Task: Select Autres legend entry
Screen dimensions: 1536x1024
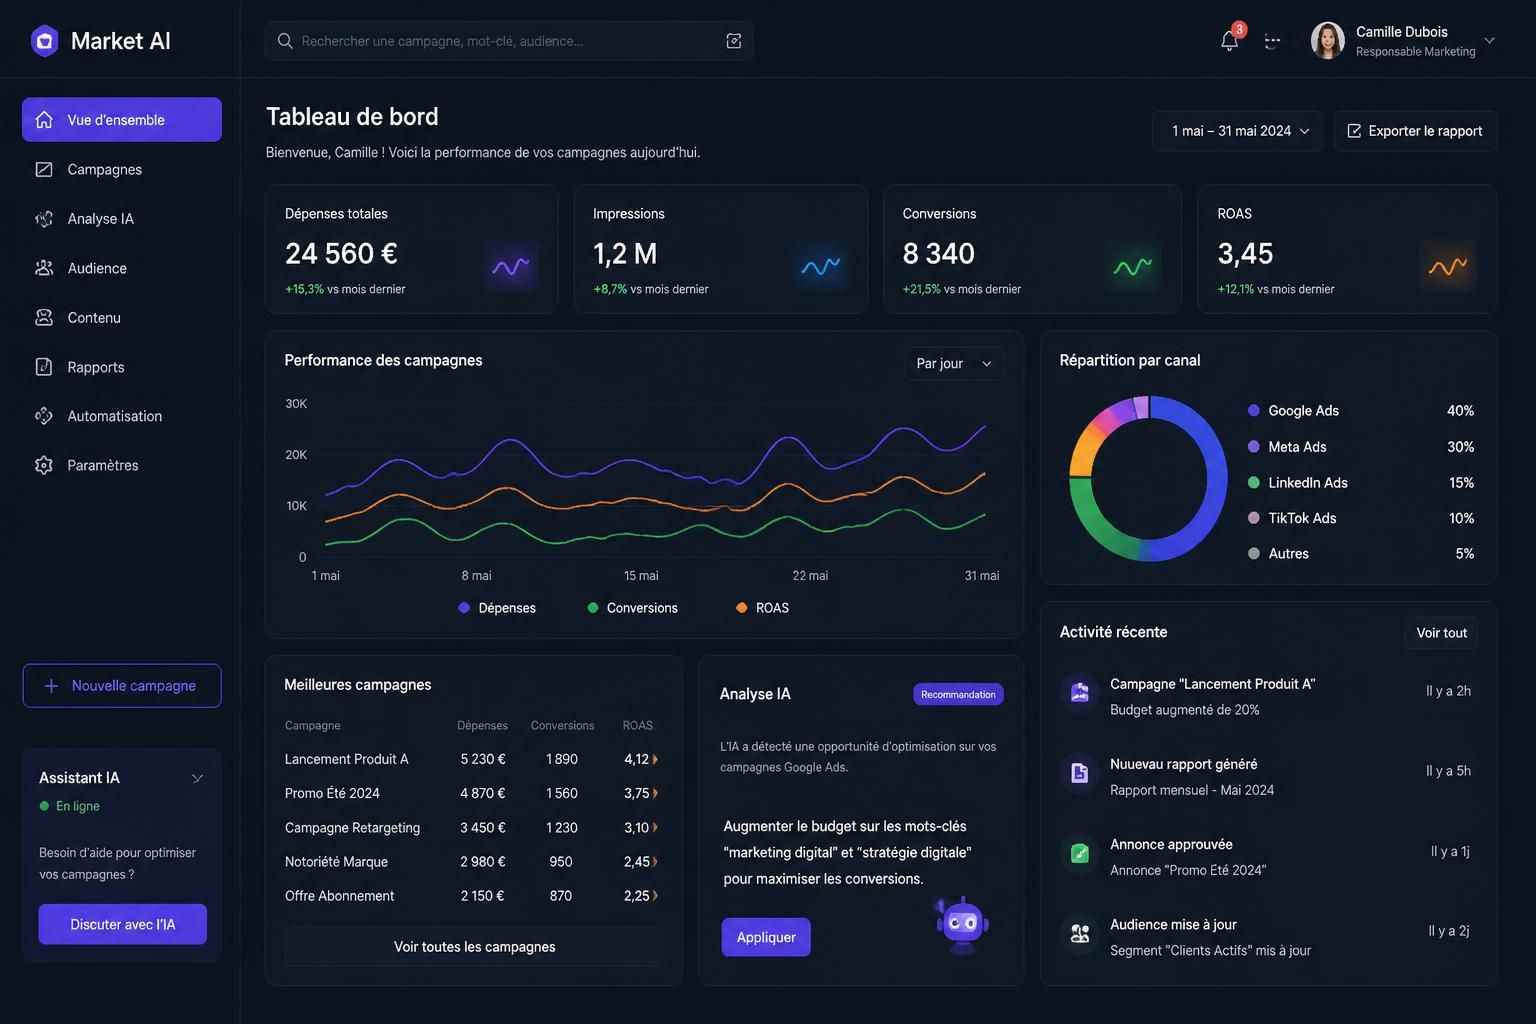Action: pos(1361,554)
